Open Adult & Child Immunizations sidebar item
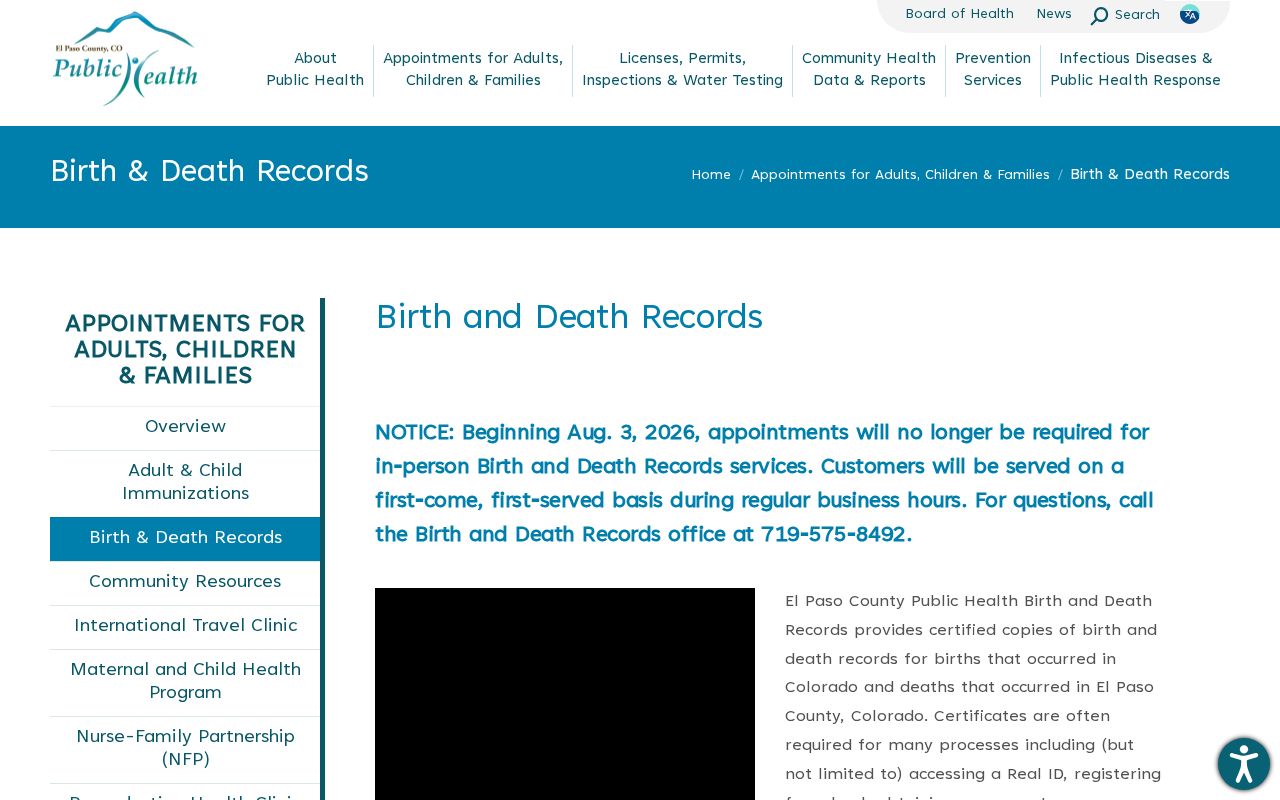This screenshot has height=800, width=1280. pos(185,482)
